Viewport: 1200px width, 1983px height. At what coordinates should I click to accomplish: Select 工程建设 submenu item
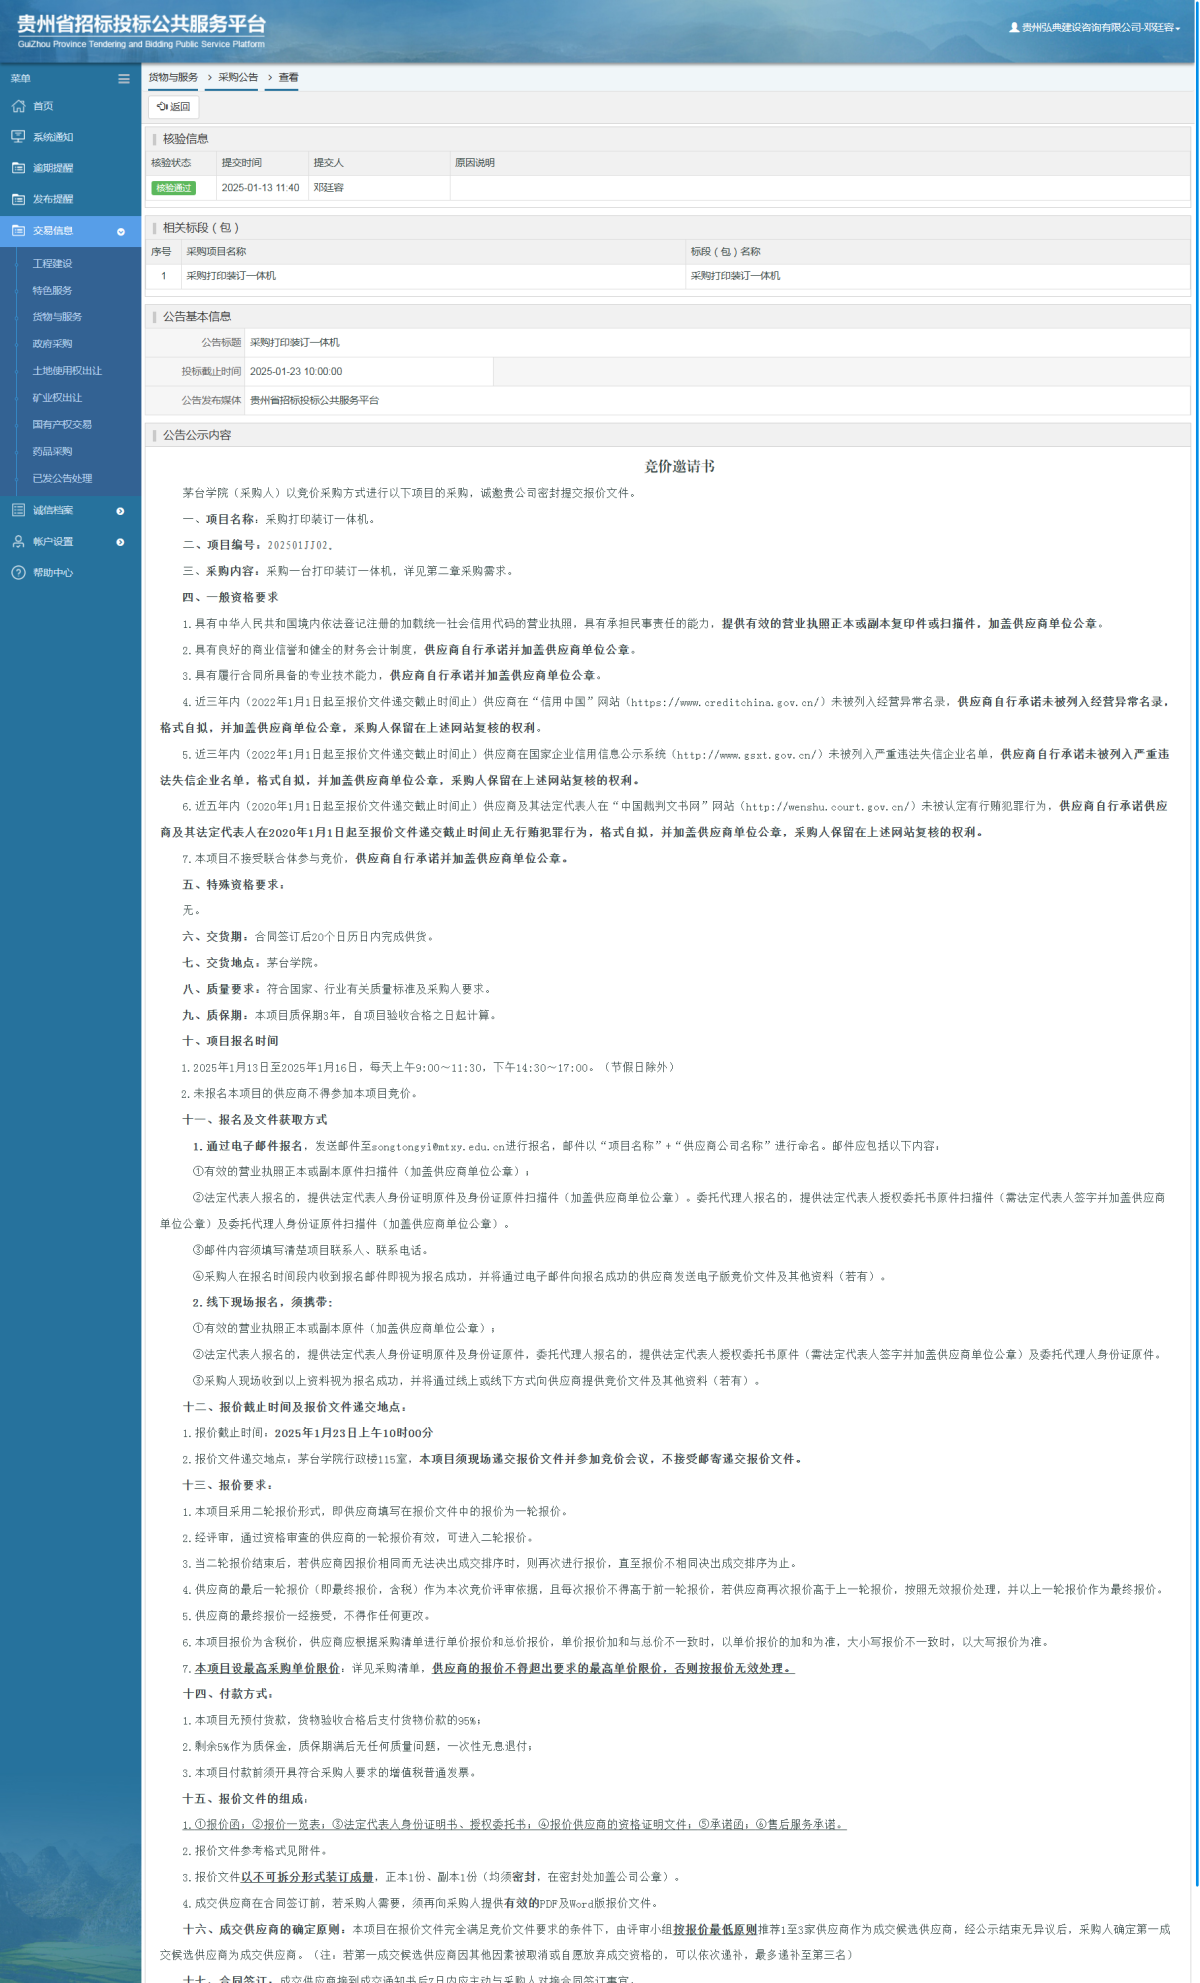click(52, 263)
